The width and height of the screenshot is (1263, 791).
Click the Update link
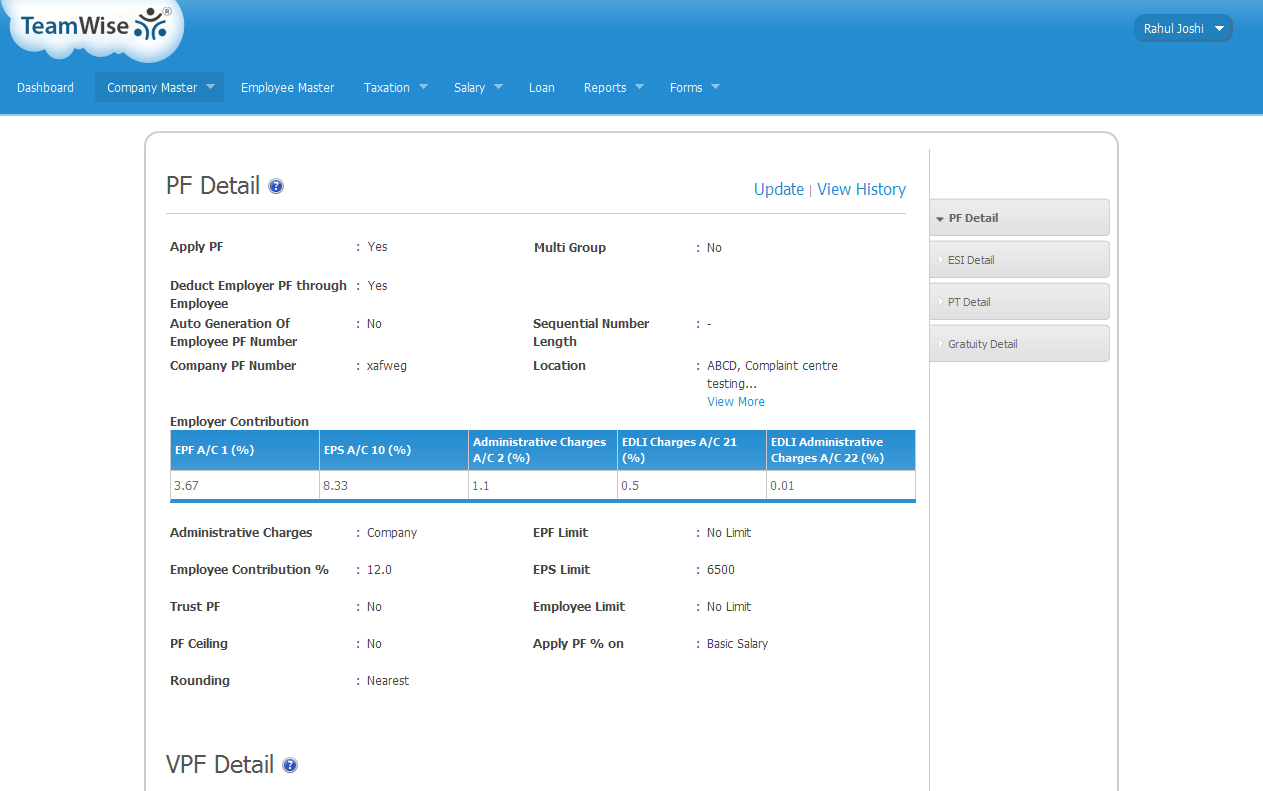[778, 189]
